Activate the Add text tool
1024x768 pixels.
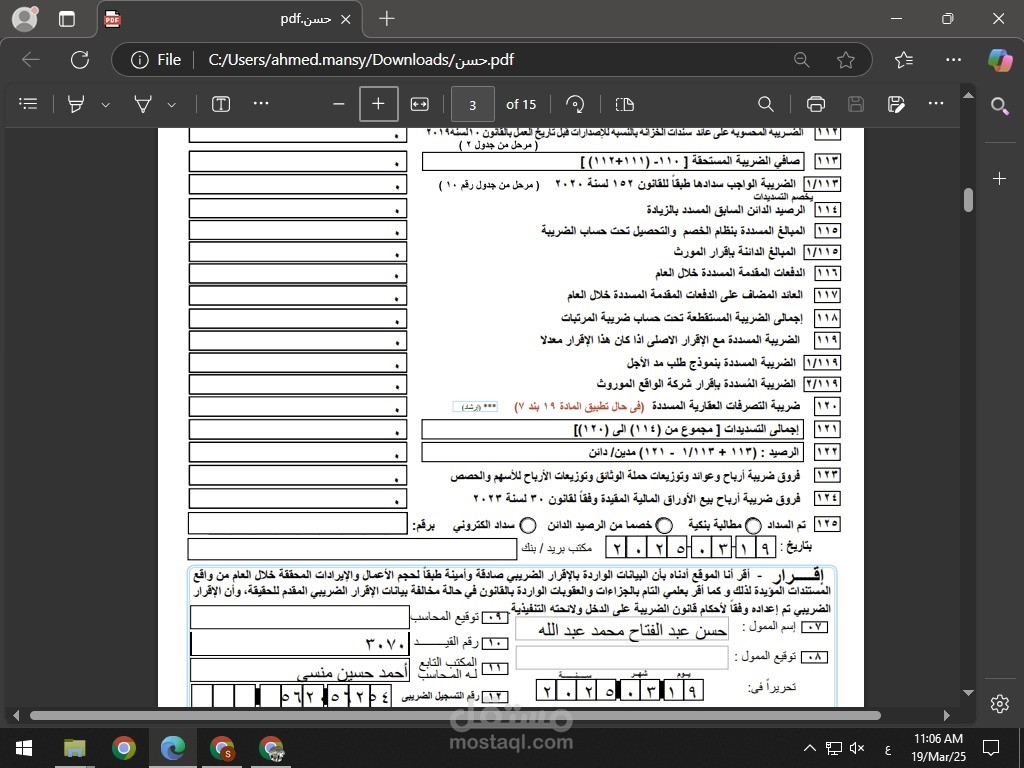click(x=221, y=104)
